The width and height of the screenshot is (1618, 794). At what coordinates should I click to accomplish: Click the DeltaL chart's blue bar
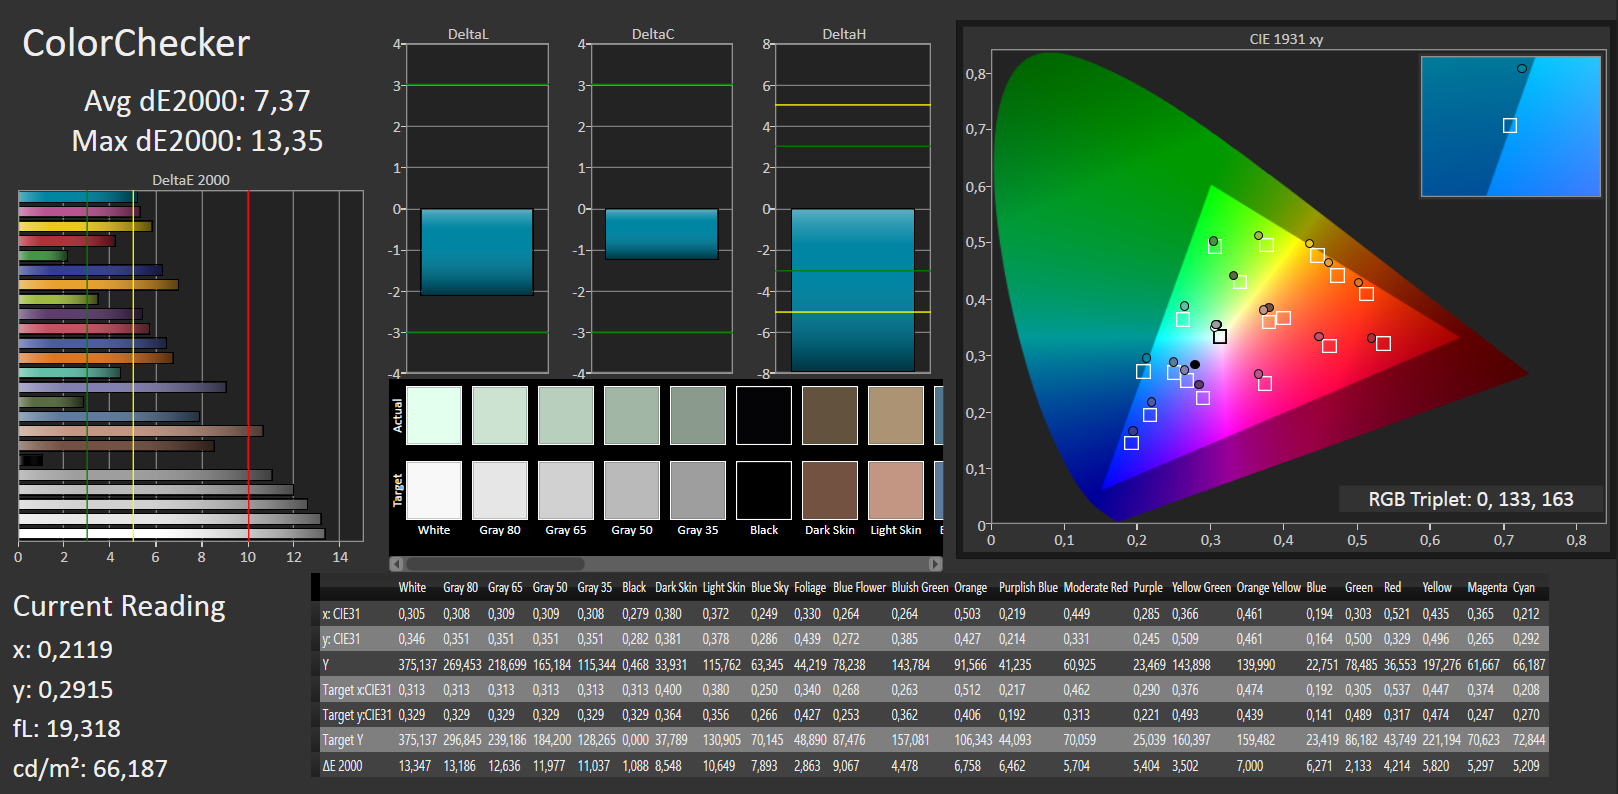(476, 252)
